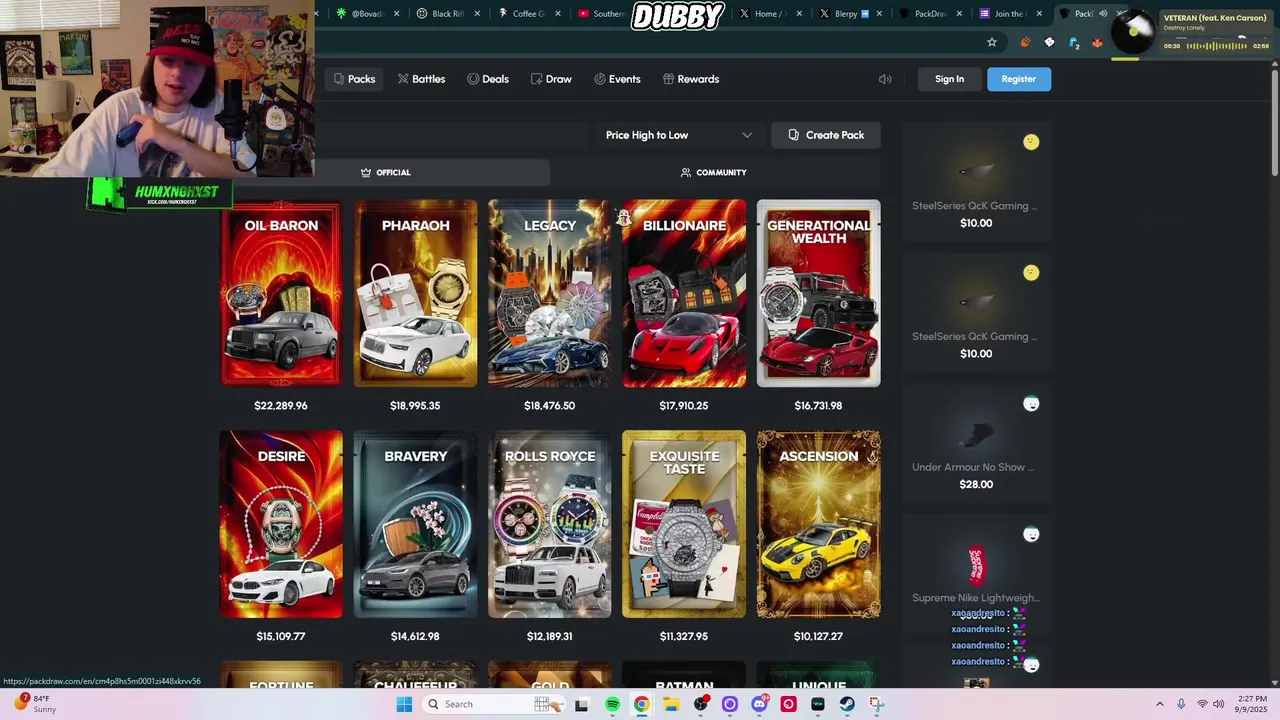
Task: Click the Sign In button
Action: click(x=949, y=79)
